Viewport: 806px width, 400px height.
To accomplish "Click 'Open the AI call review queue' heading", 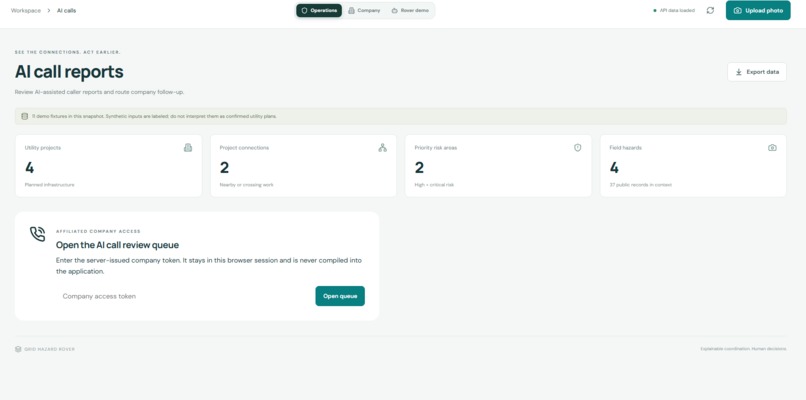I will (x=117, y=245).
